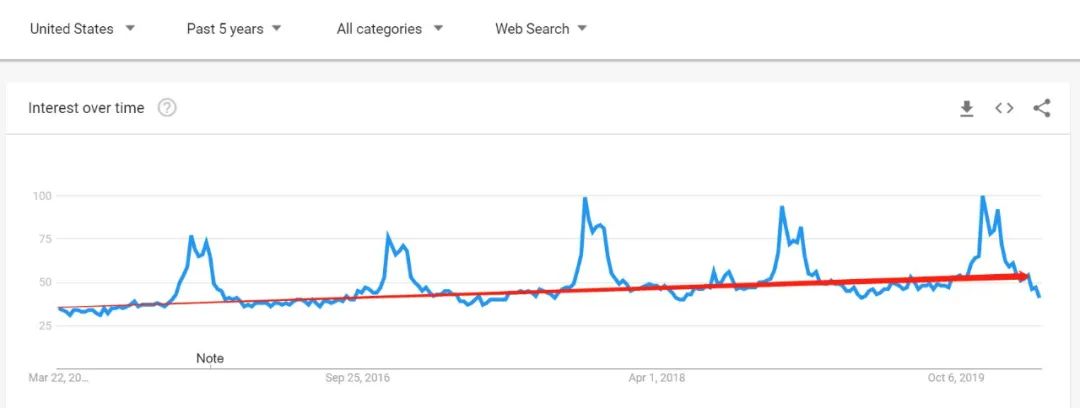
Task: Click the 100 value on y-axis
Action: click(x=43, y=196)
